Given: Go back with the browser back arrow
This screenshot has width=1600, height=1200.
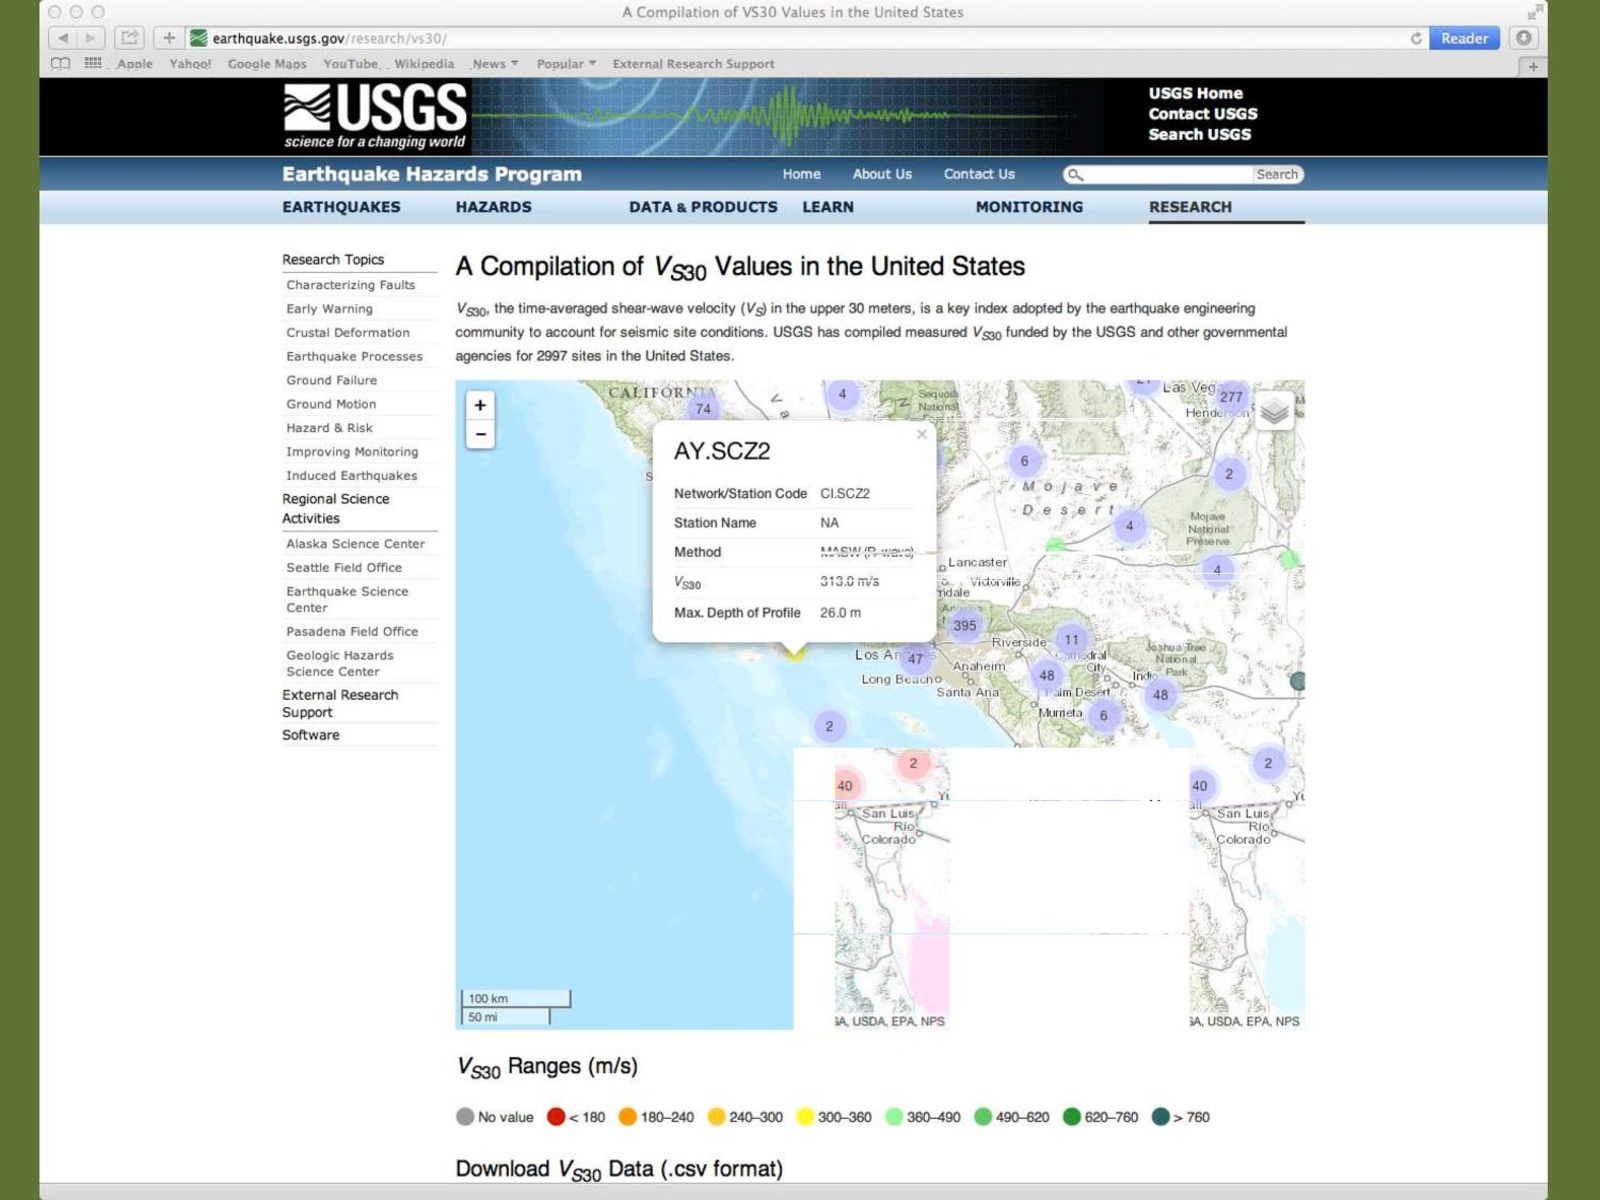Looking at the screenshot, I should click(63, 38).
